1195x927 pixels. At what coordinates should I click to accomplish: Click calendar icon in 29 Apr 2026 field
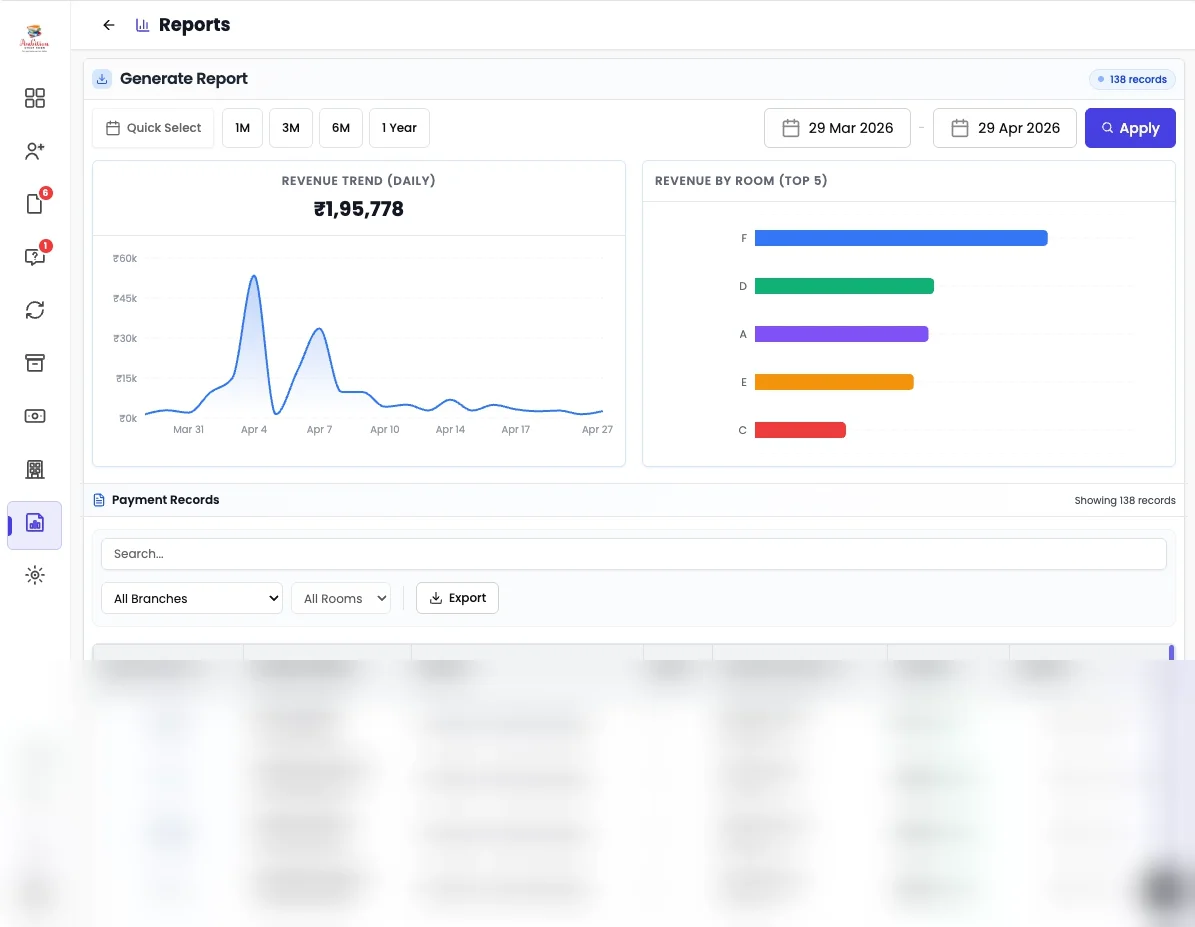coord(960,128)
